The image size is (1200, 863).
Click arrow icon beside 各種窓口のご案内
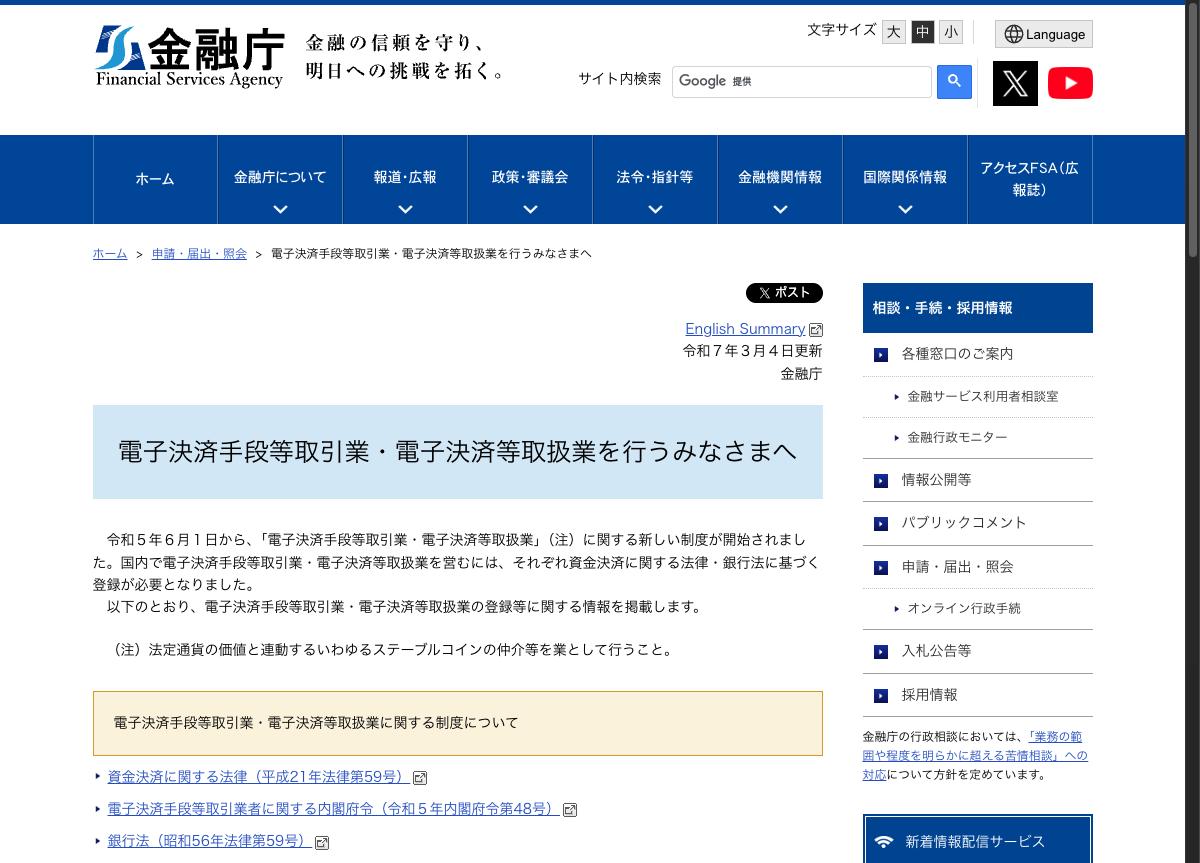tap(881, 355)
